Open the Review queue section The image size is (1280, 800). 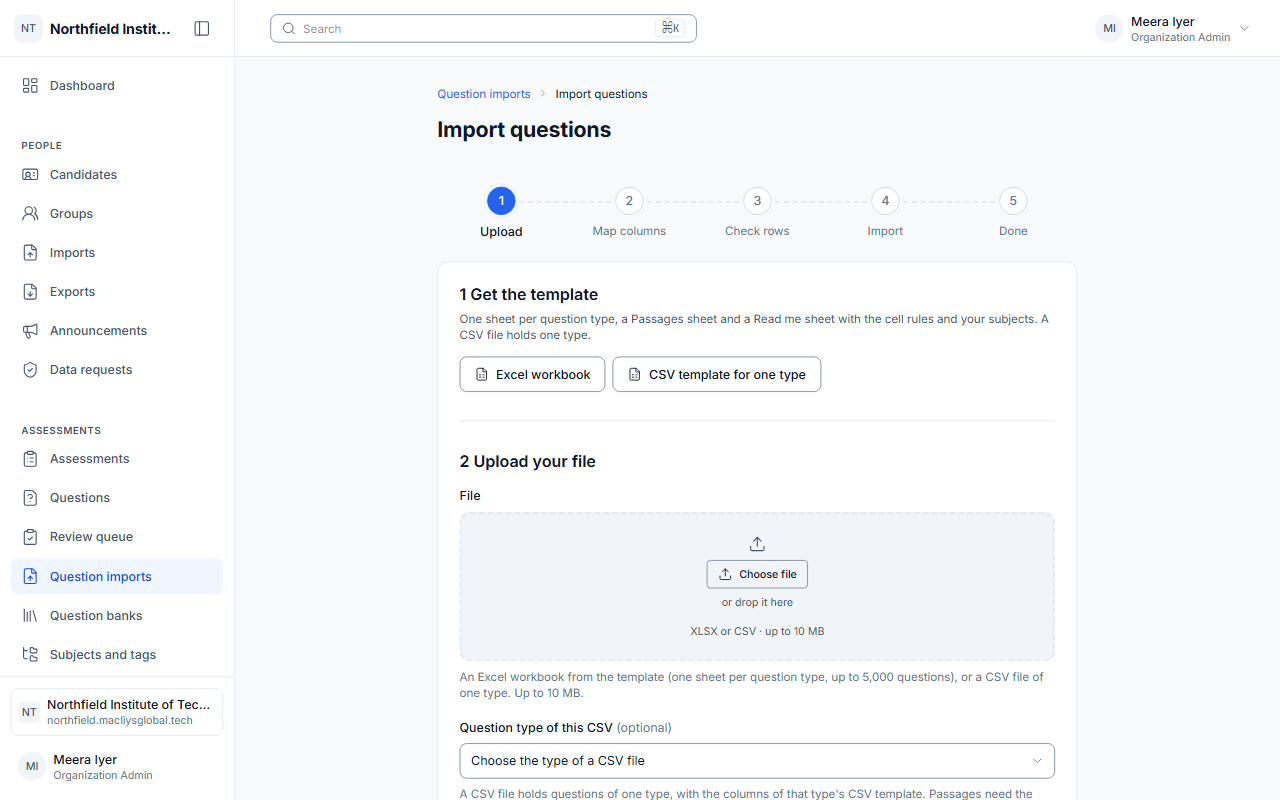coord(117,537)
